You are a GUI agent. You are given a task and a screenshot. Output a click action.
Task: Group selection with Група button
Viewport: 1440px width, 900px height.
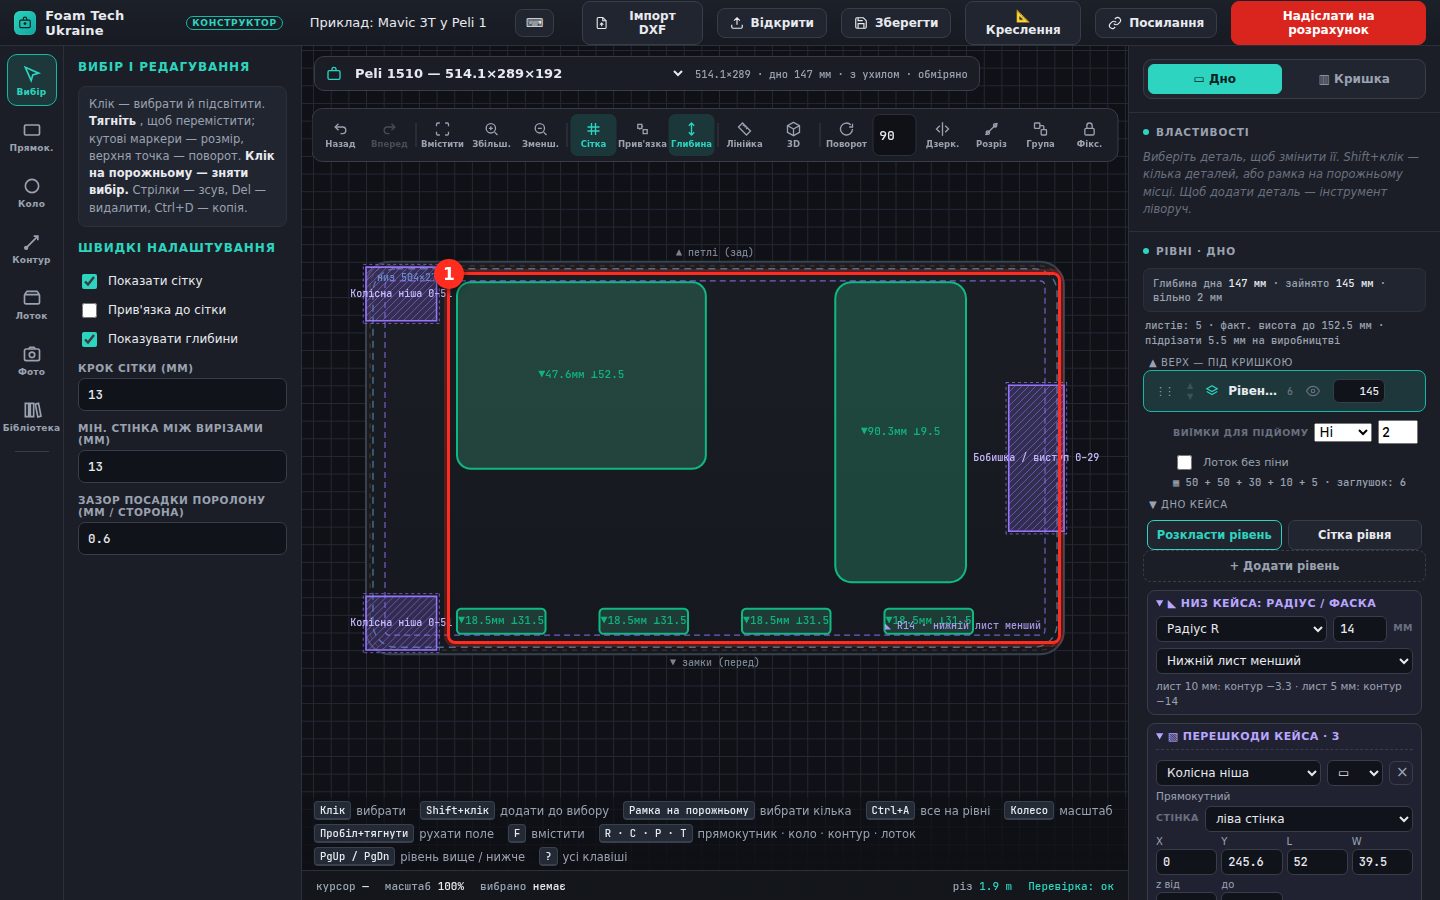1040,135
